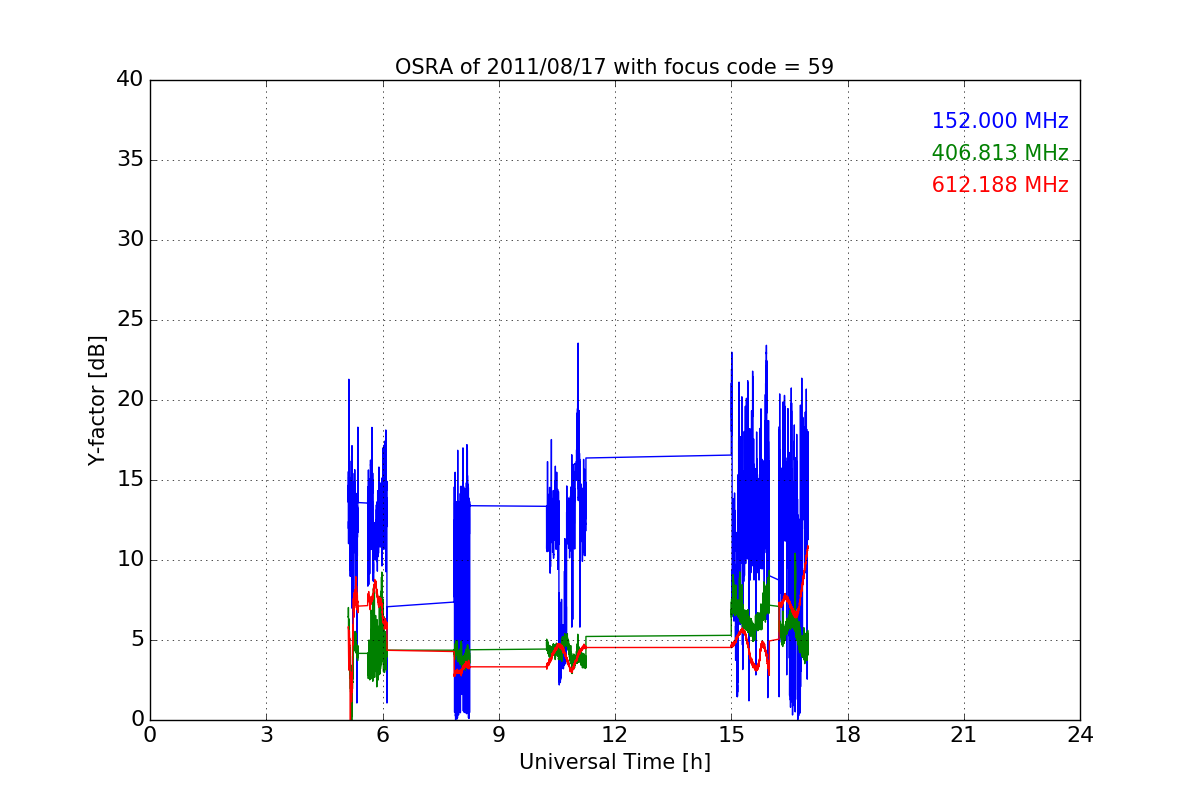This screenshot has height=800, width=1200.
Task: Click the x-axis tick label 24
Action: coord(1080,735)
